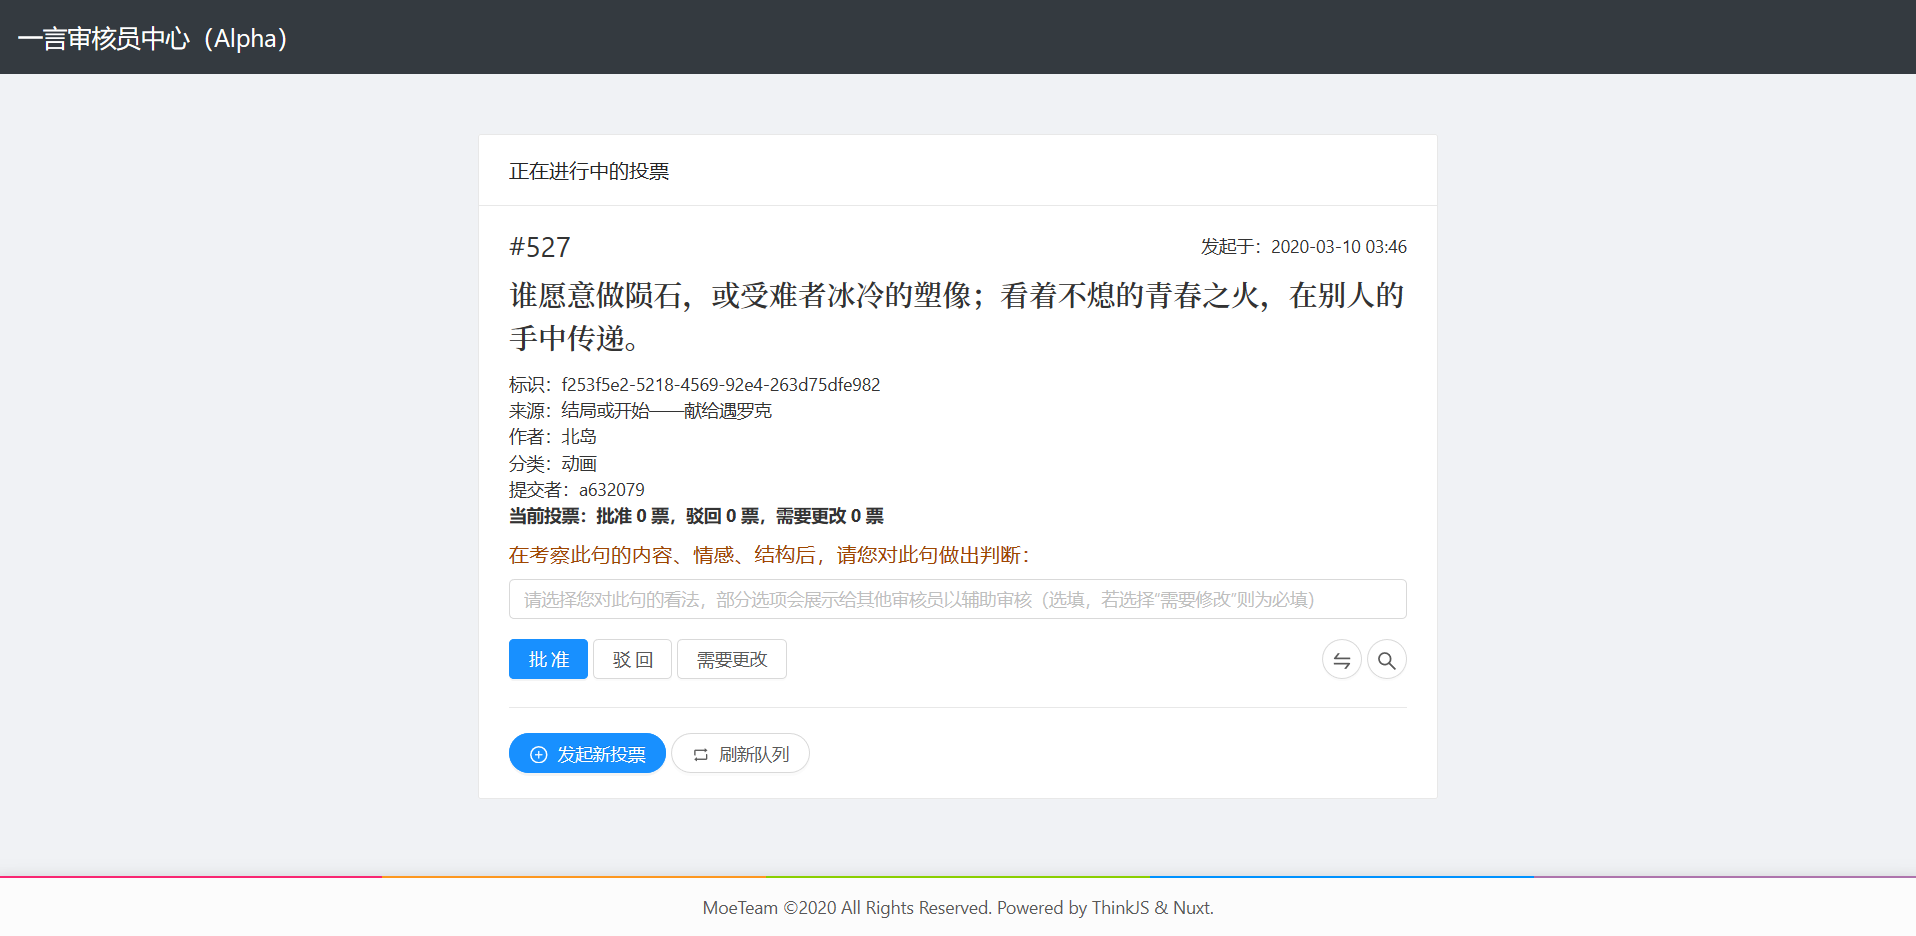The width and height of the screenshot is (1916, 936).
Task: Click the refresh icon inside 刷新队列
Action: (700, 753)
